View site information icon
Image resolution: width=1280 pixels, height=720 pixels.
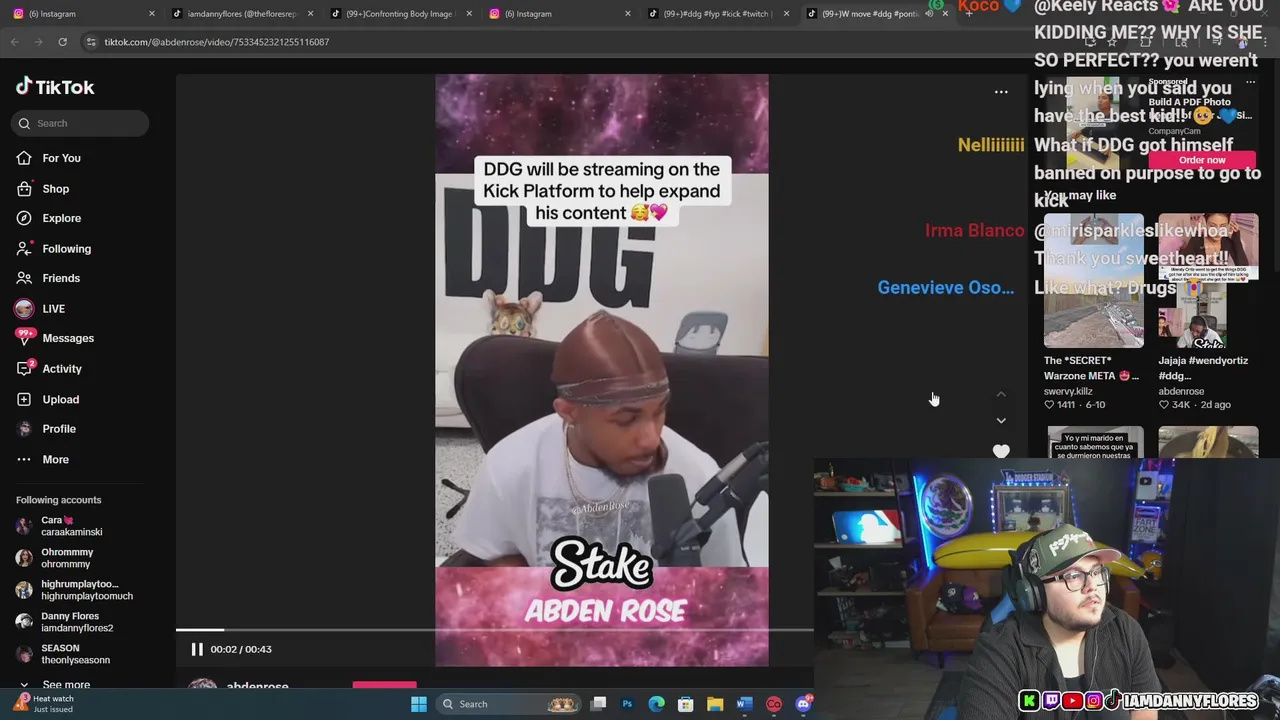(x=90, y=42)
